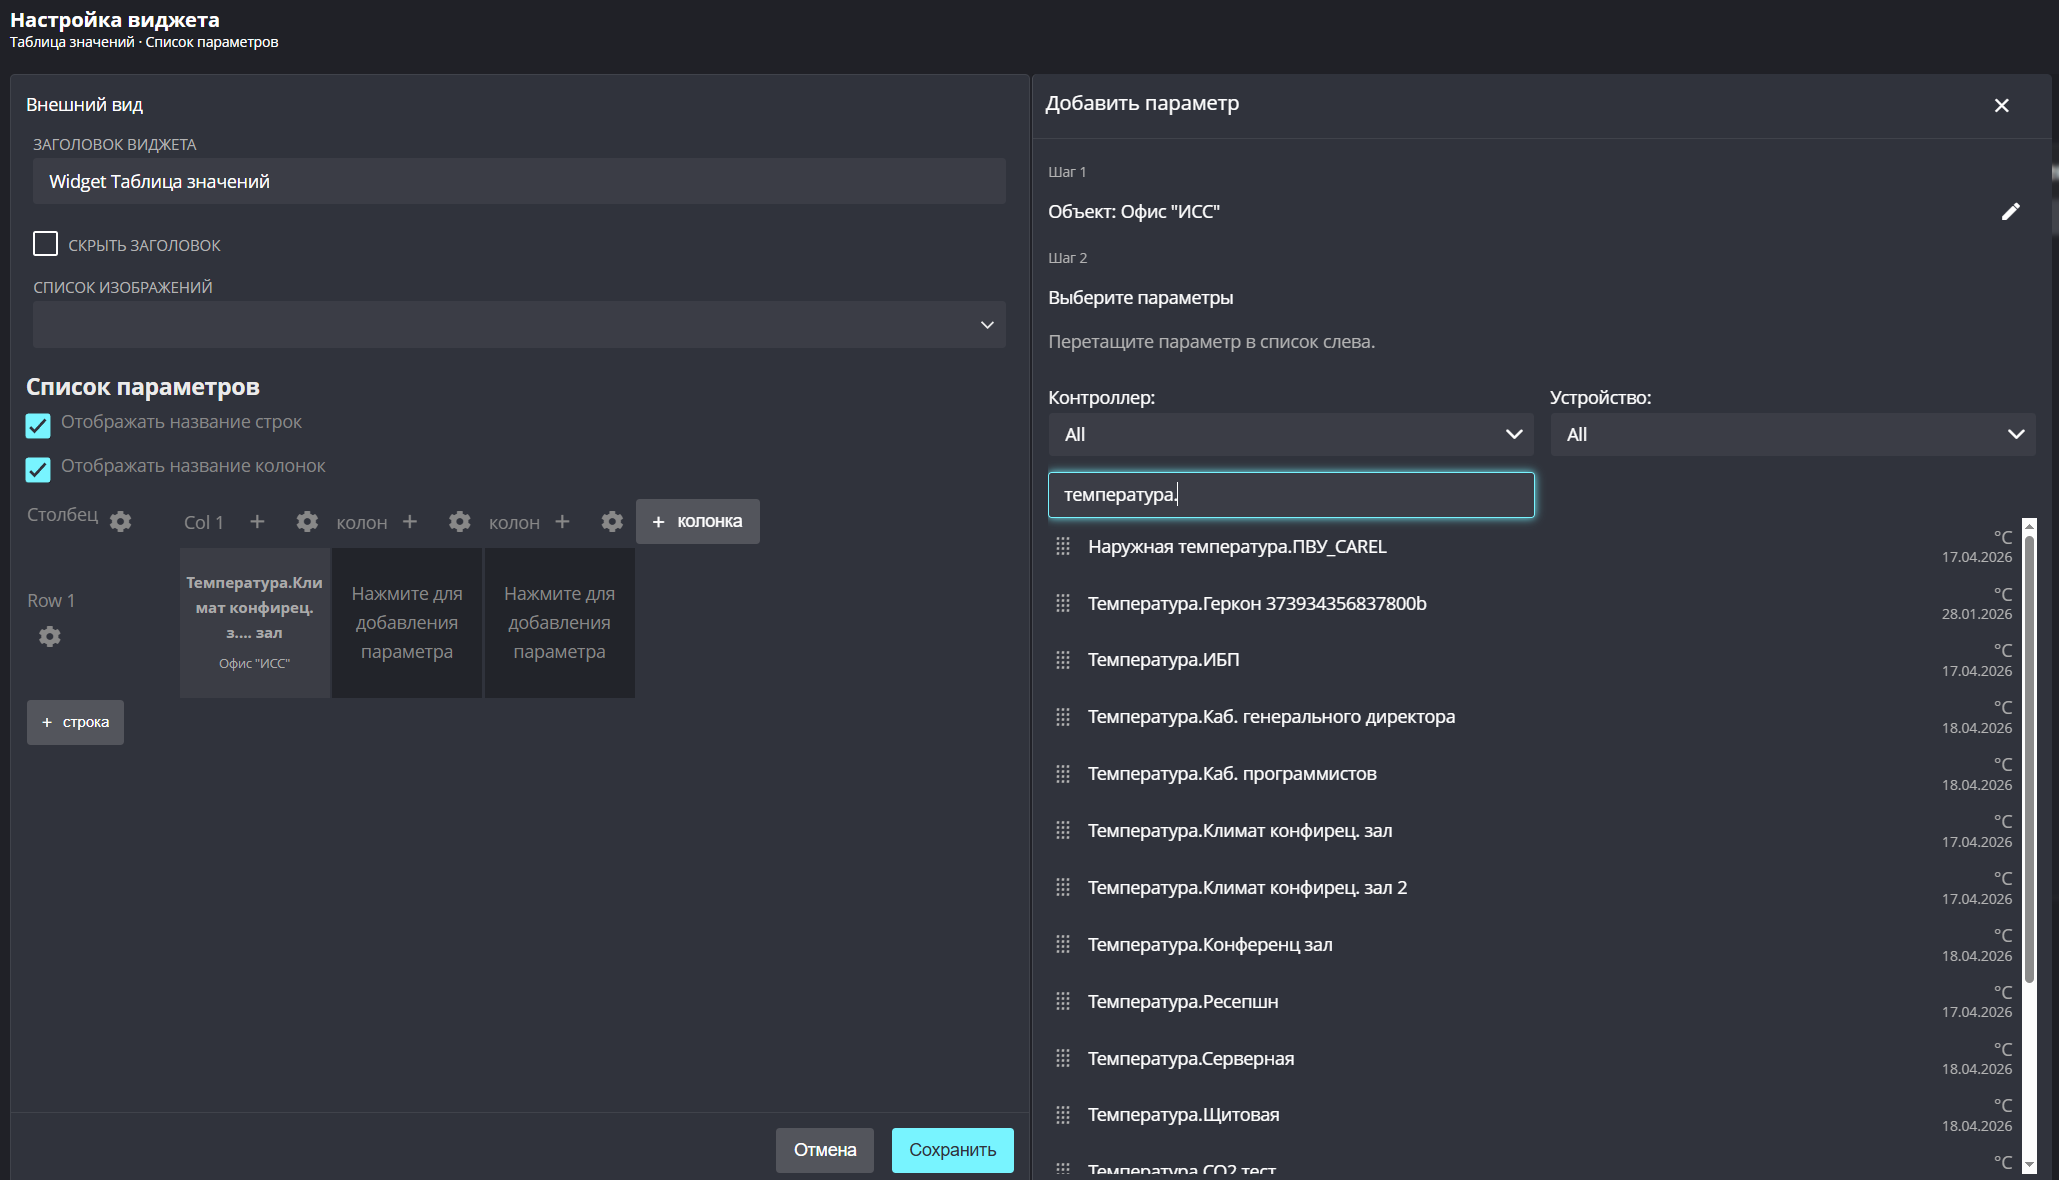Screen dimensions: 2059x1180
Task: Click the gear icon left of second колон
Action: coord(459,521)
